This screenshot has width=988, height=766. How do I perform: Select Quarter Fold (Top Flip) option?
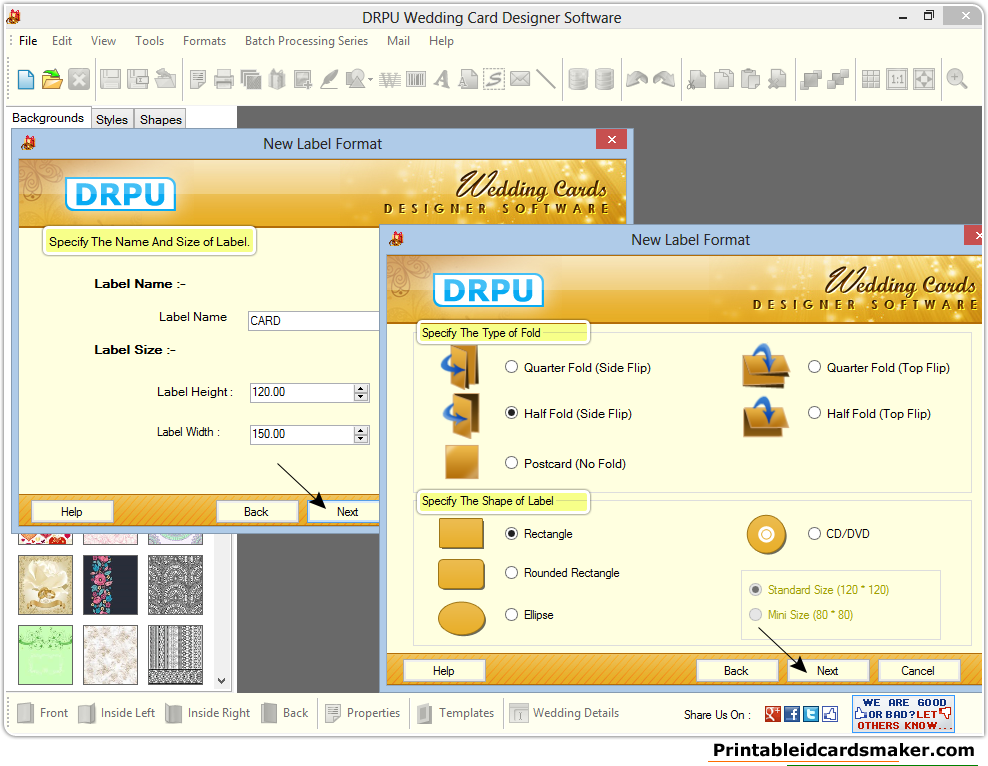[x=814, y=367]
